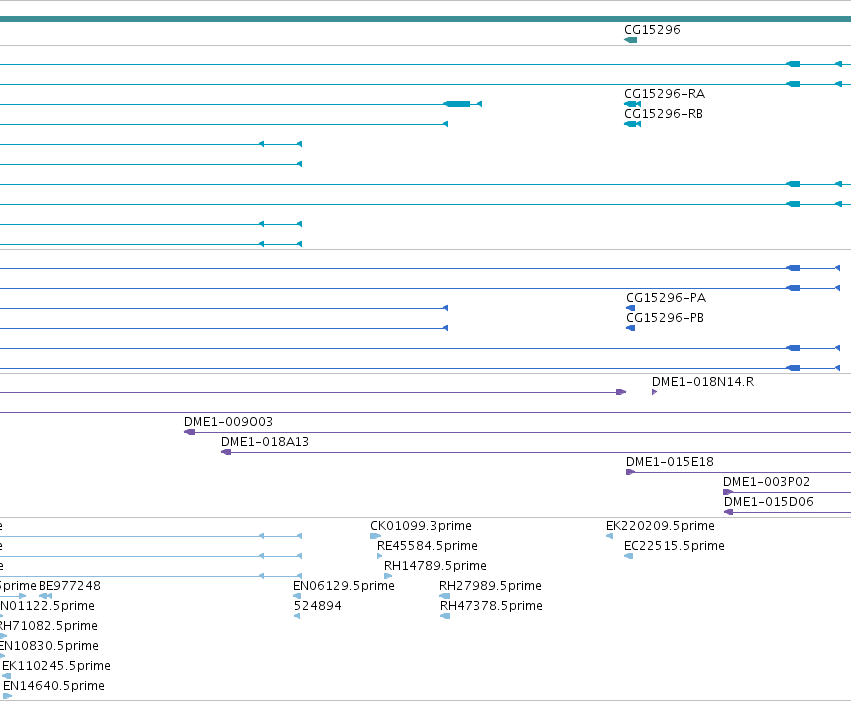The height and width of the screenshot is (701, 851).
Task: Select the 524894 feature label
Action: 317,607
